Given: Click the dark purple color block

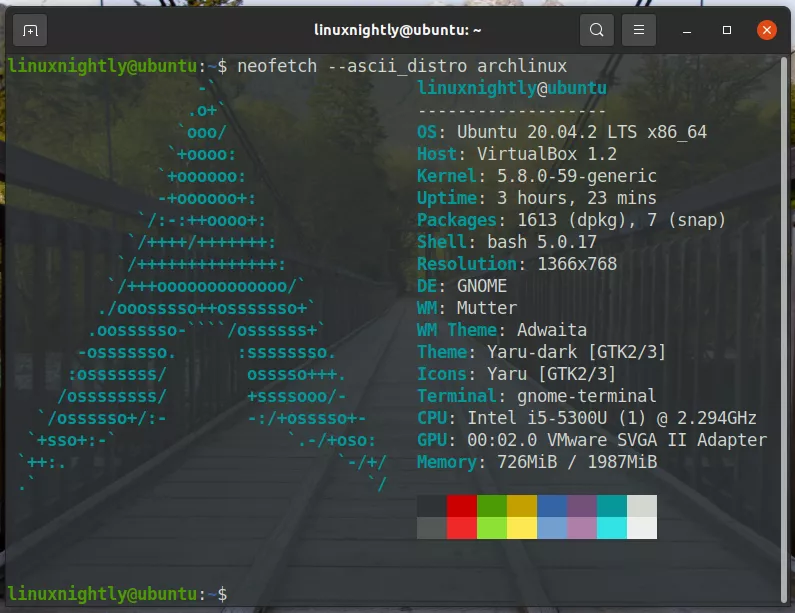Looking at the screenshot, I should pos(582,506).
